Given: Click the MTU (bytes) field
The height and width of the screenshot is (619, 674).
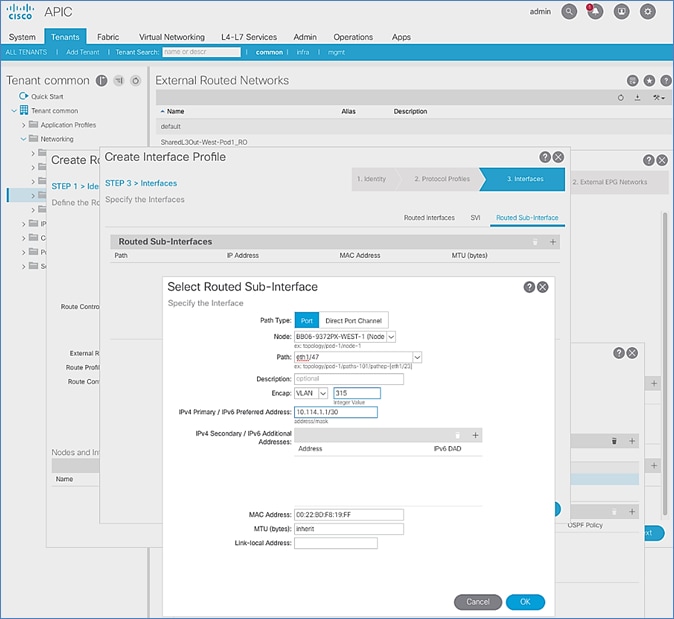Looking at the screenshot, I should (x=349, y=529).
